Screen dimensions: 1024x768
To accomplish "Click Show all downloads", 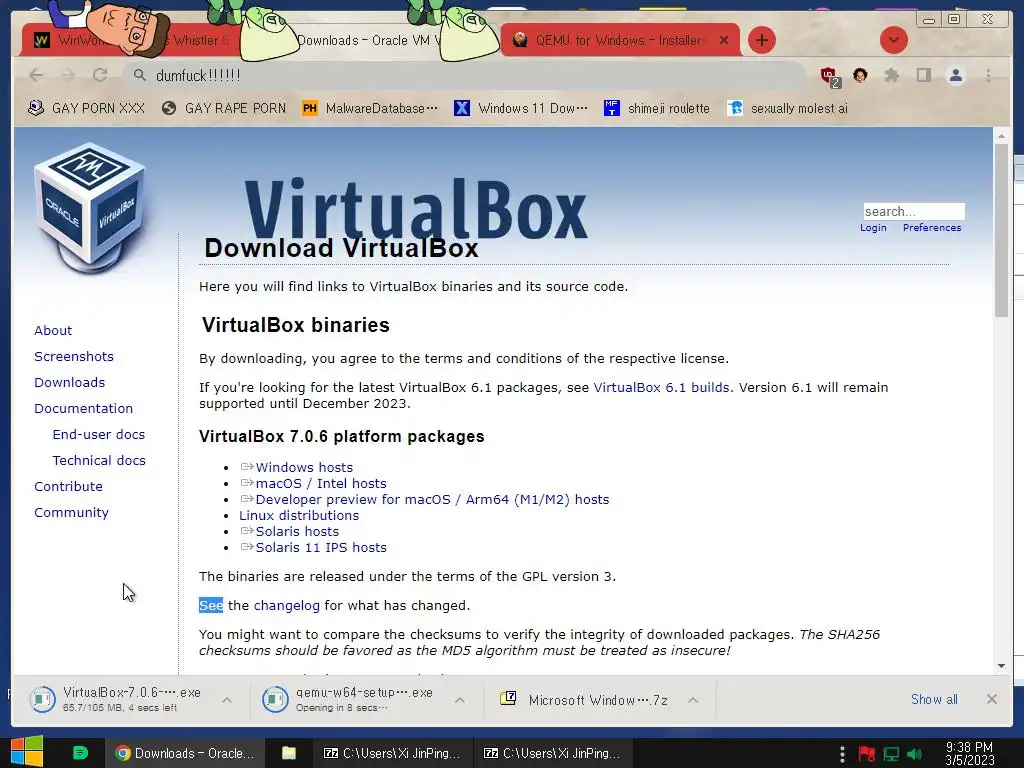I will (x=934, y=699).
